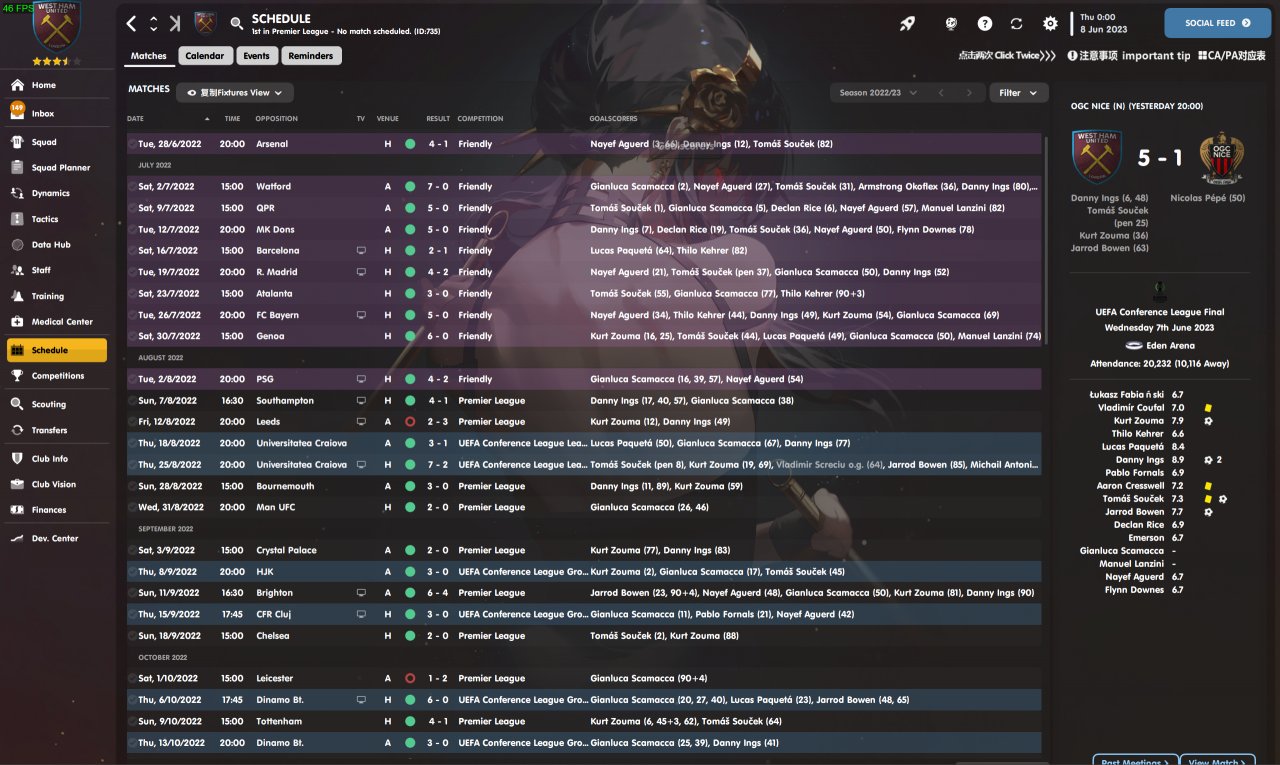
Task: Switch to the Events tab
Action: [x=256, y=56]
